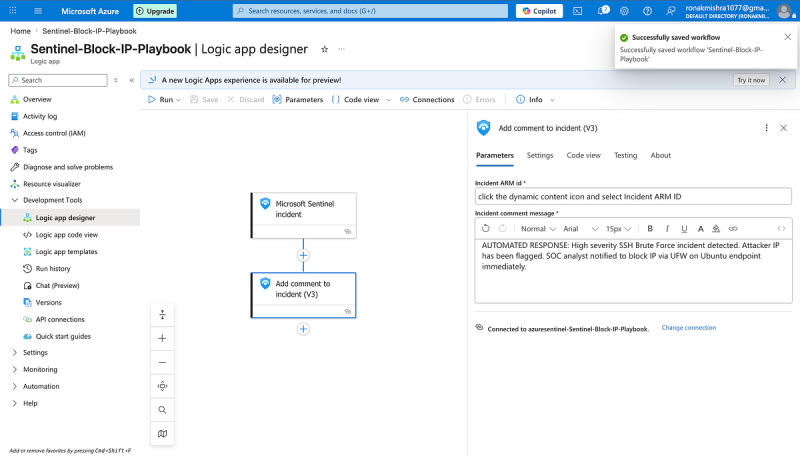The width and height of the screenshot is (800, 456).
Task: Open the feedback icon in top bar
Action: coord(671,11)
